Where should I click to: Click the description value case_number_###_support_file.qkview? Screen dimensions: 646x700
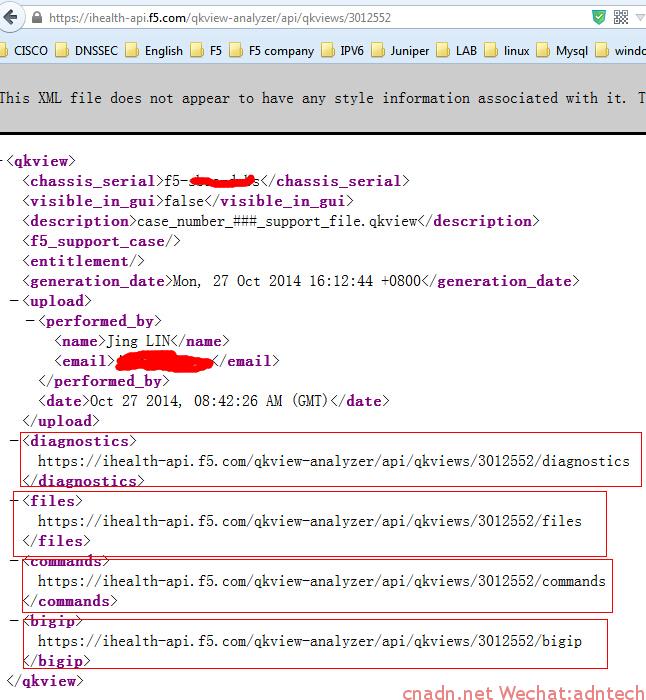277,221
